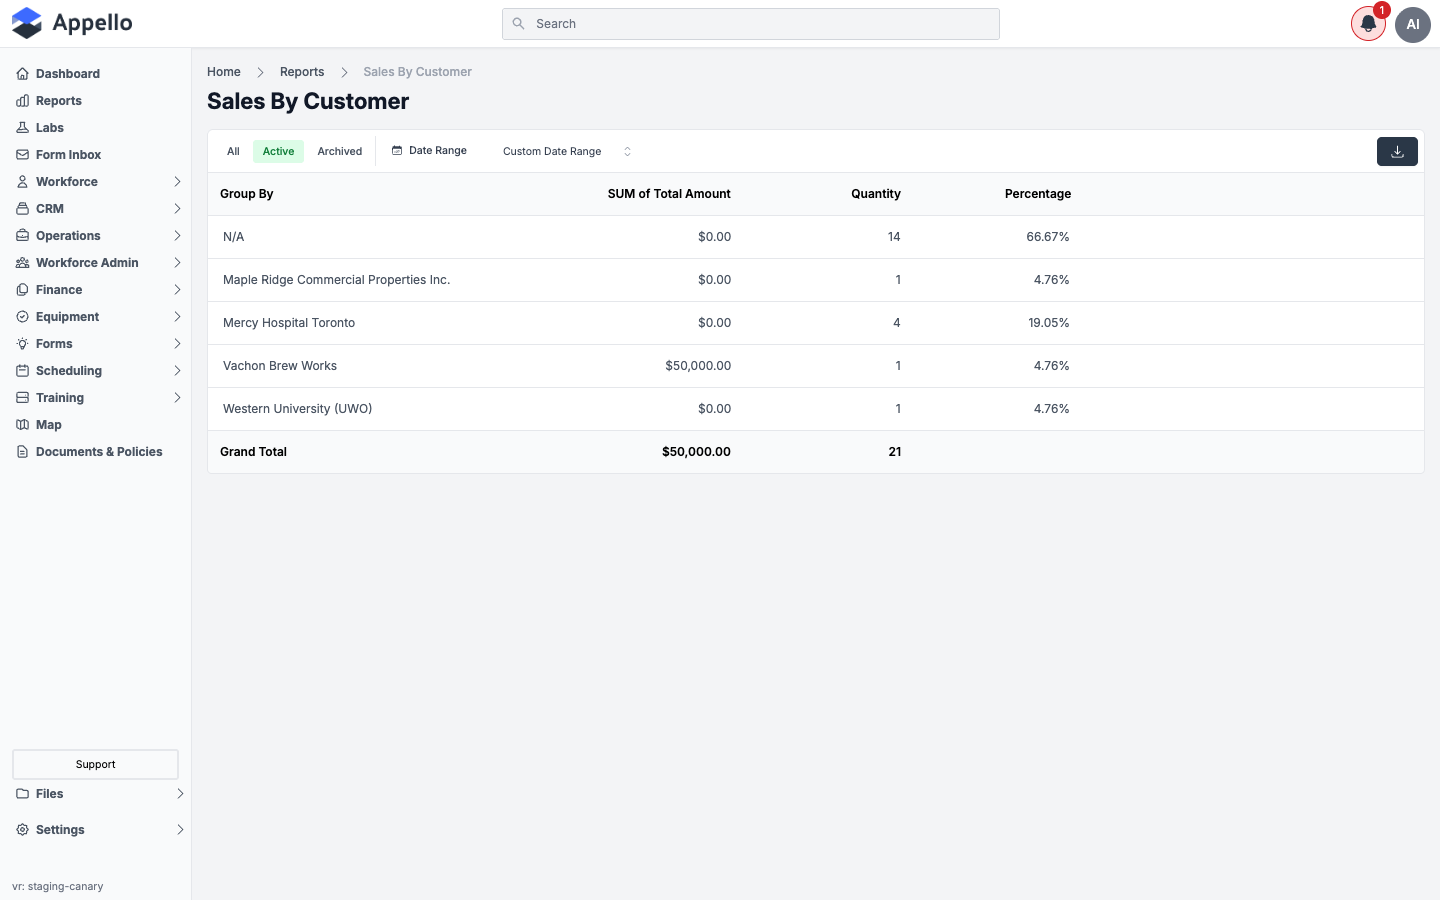Click the CRM sidebar icon

22,209
